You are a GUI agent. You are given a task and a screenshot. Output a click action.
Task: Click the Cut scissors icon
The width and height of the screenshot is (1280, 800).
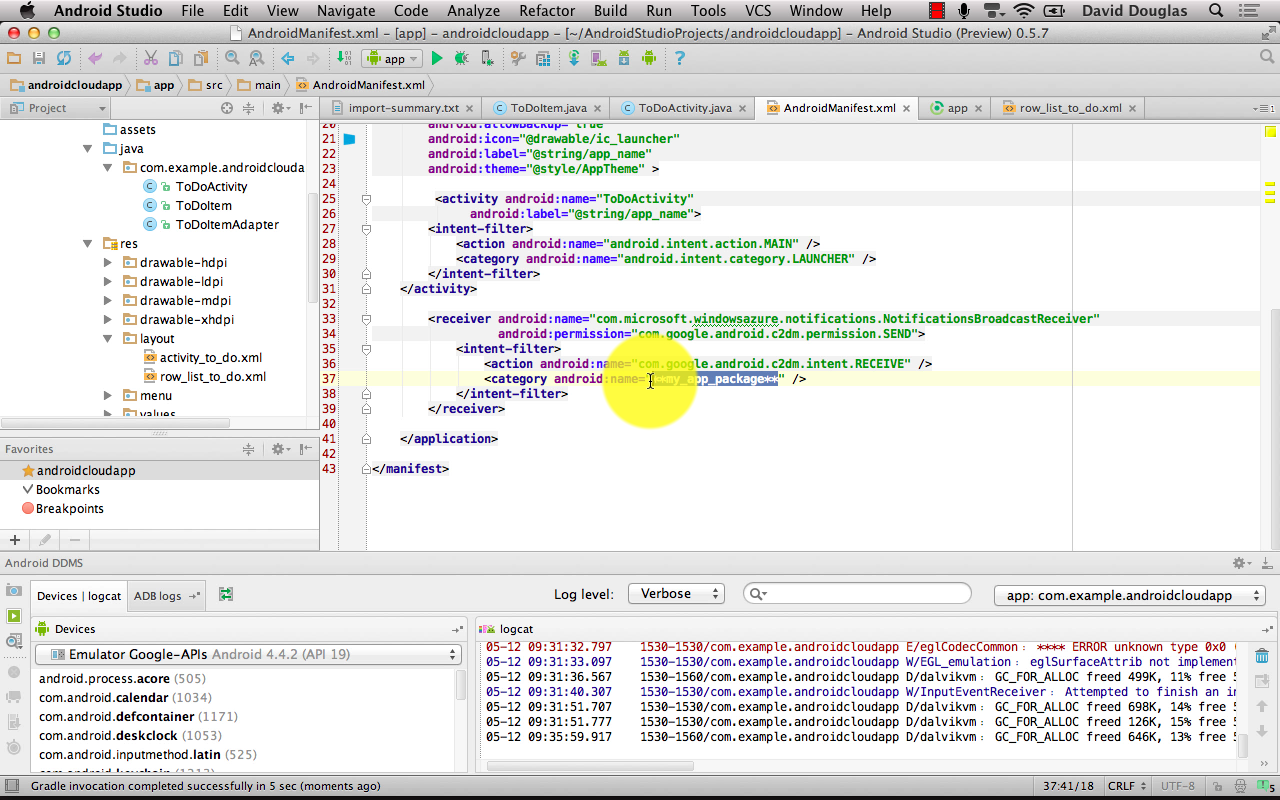[x=151, y=59]
